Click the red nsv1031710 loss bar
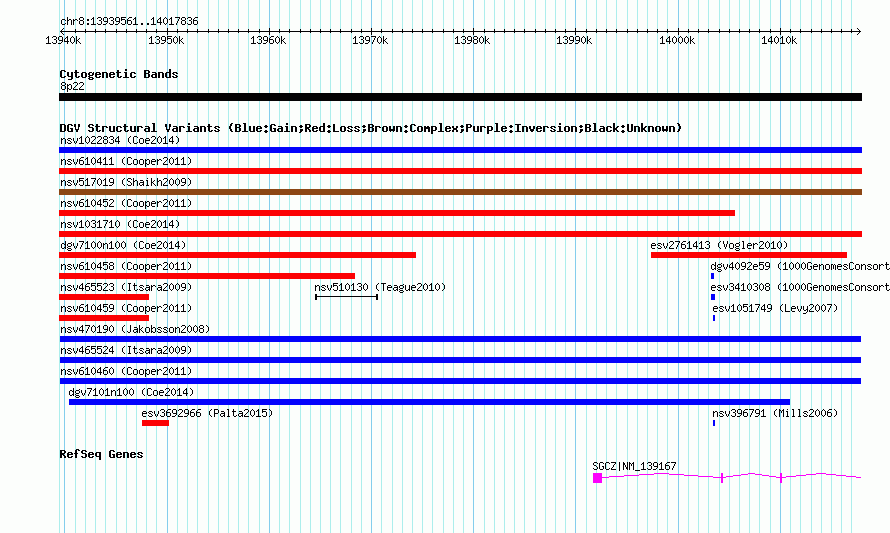The image size is (890, 533). (460, 234)
